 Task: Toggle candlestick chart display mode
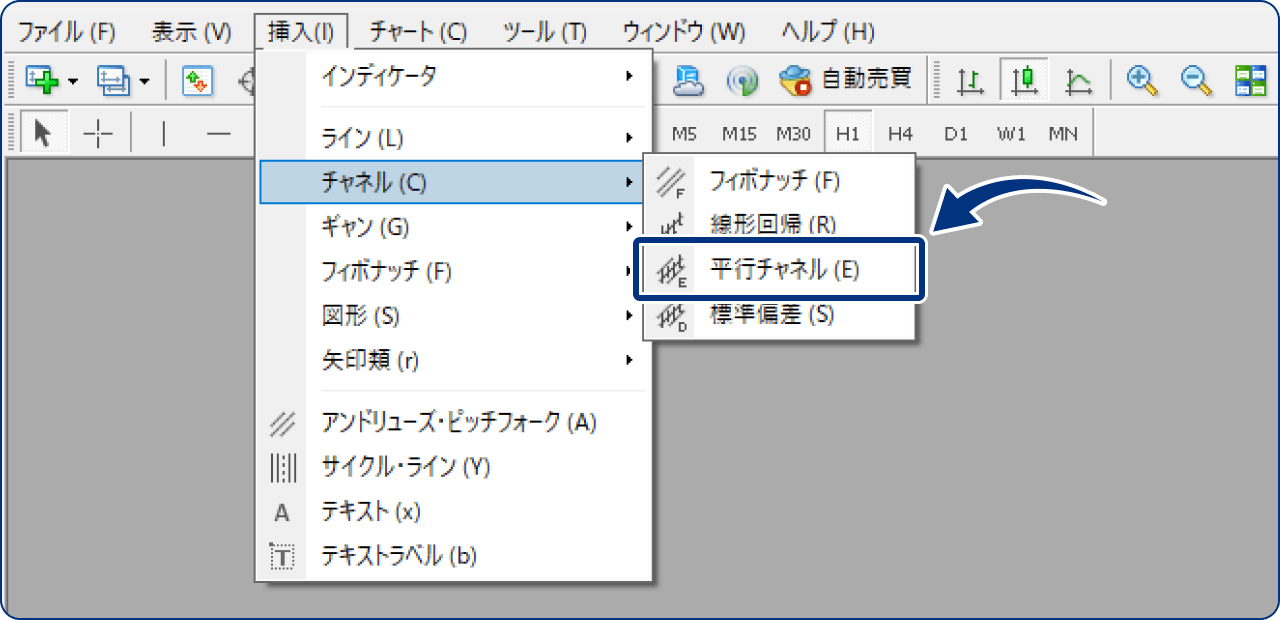tap(1023, 81)
